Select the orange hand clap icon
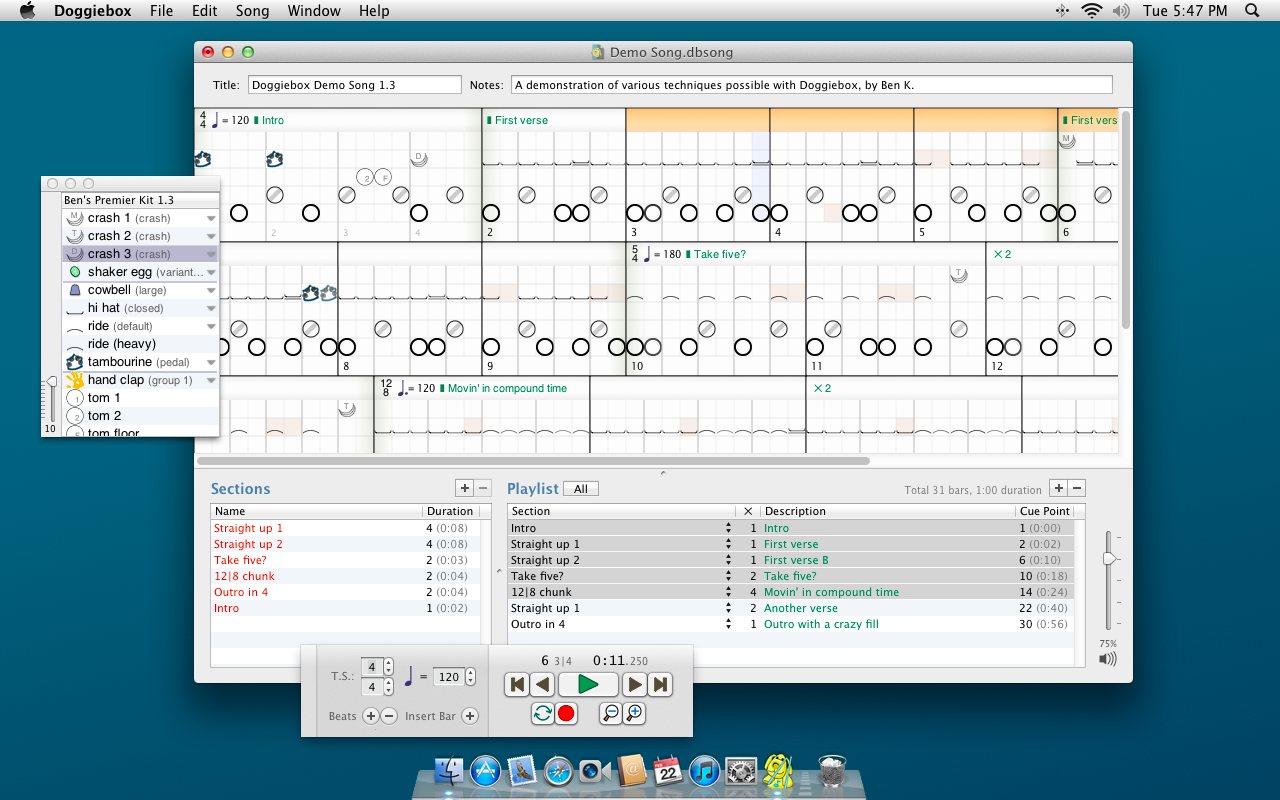The image size is (1280, 800). (74, 380)
